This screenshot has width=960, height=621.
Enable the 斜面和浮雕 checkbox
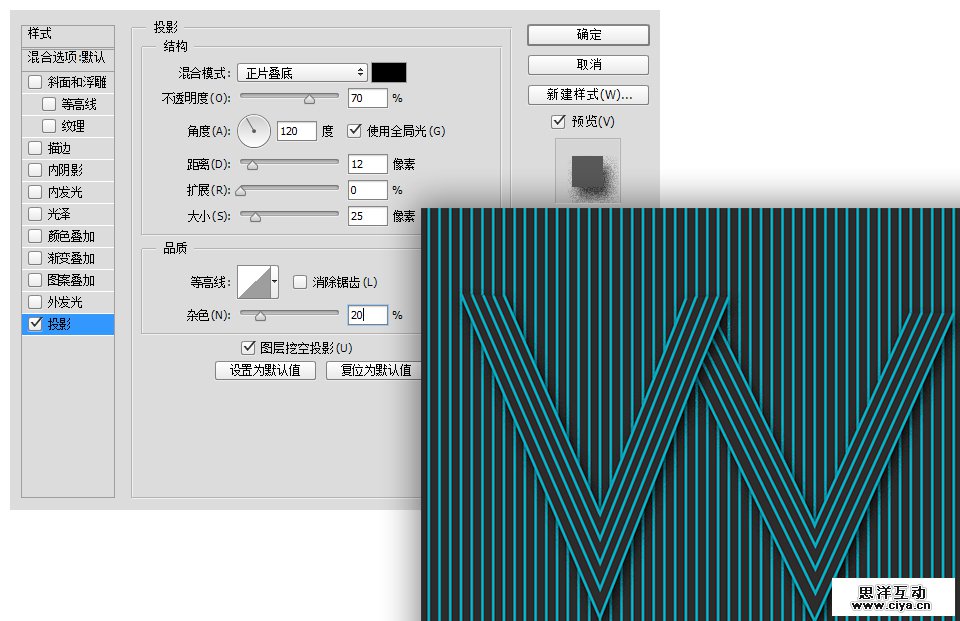point(35,82)
